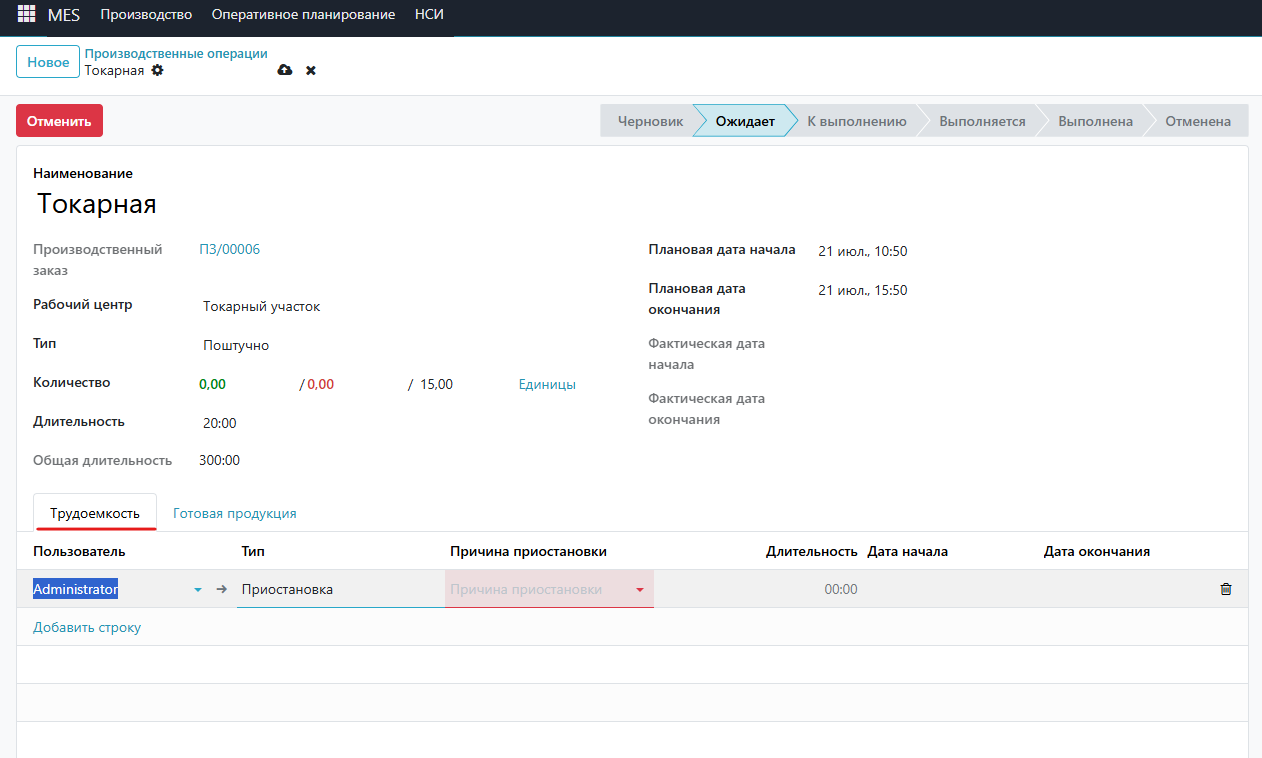1262x758 pixels.
Task: Discard changes with the X icon
Action: 311,71
